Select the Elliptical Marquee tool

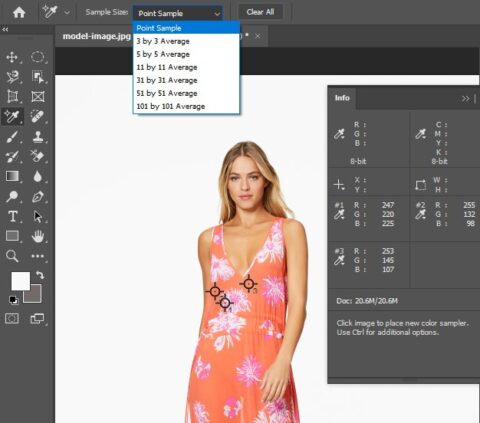coord(38,57)
